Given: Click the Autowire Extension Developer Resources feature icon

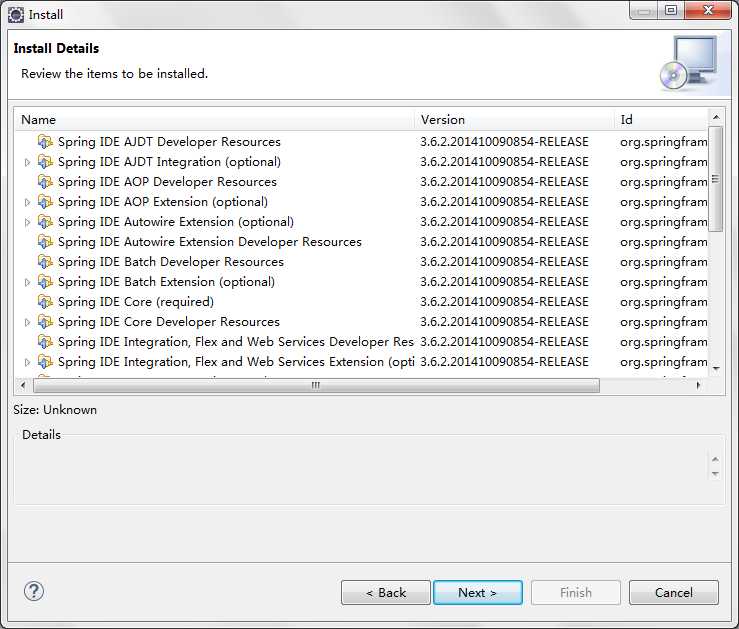Looking at the screenshot, I should [x=45, y=242].
